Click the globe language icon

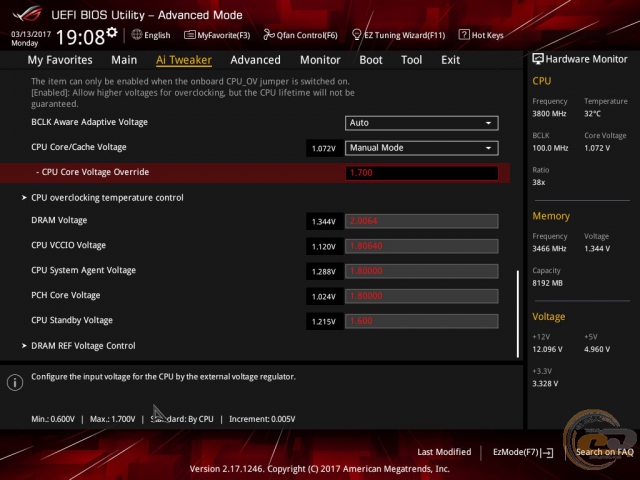point(137,35)
